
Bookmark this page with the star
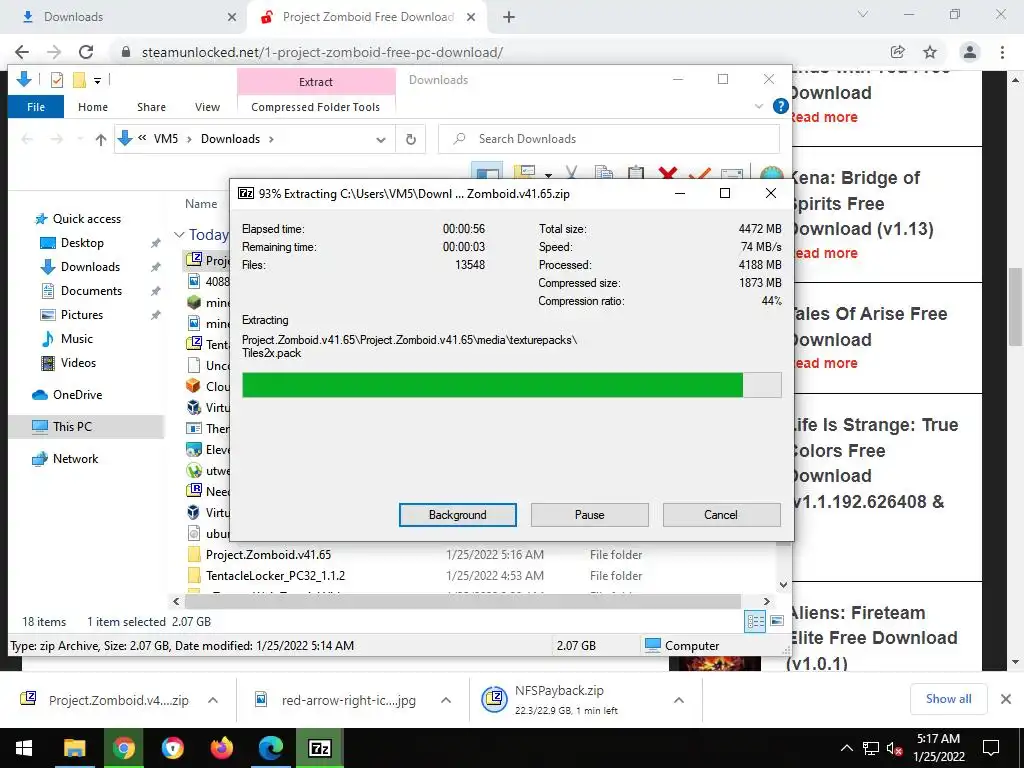coord(930,52)
